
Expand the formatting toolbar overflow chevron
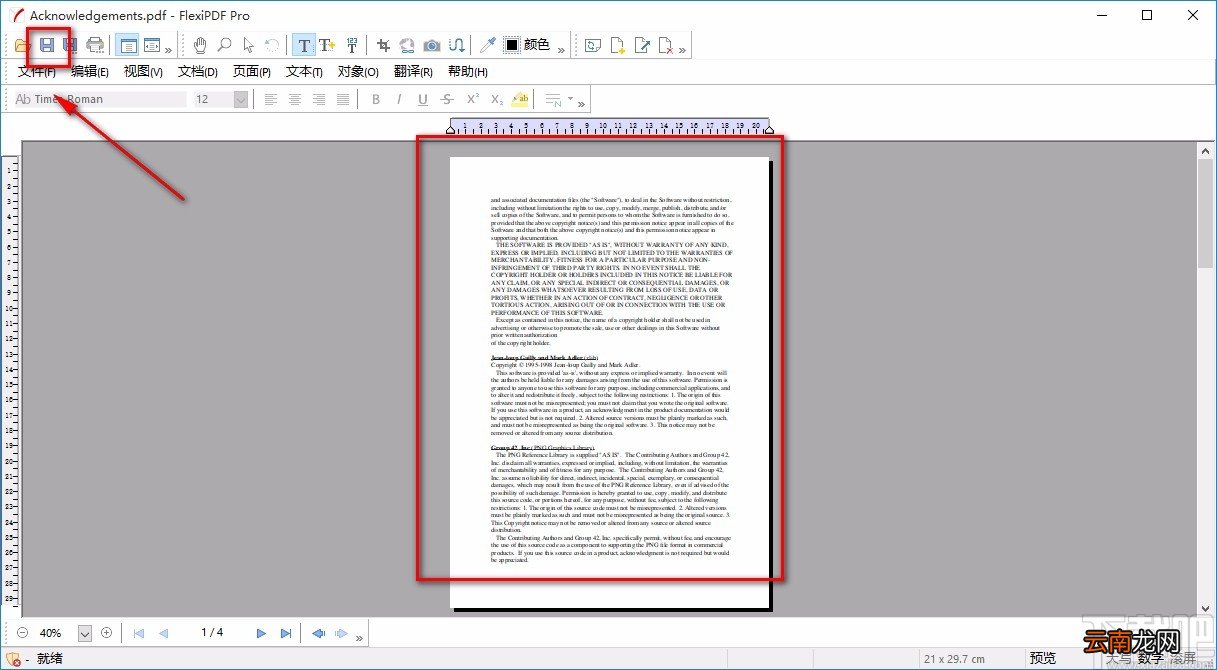click(581, 104)
